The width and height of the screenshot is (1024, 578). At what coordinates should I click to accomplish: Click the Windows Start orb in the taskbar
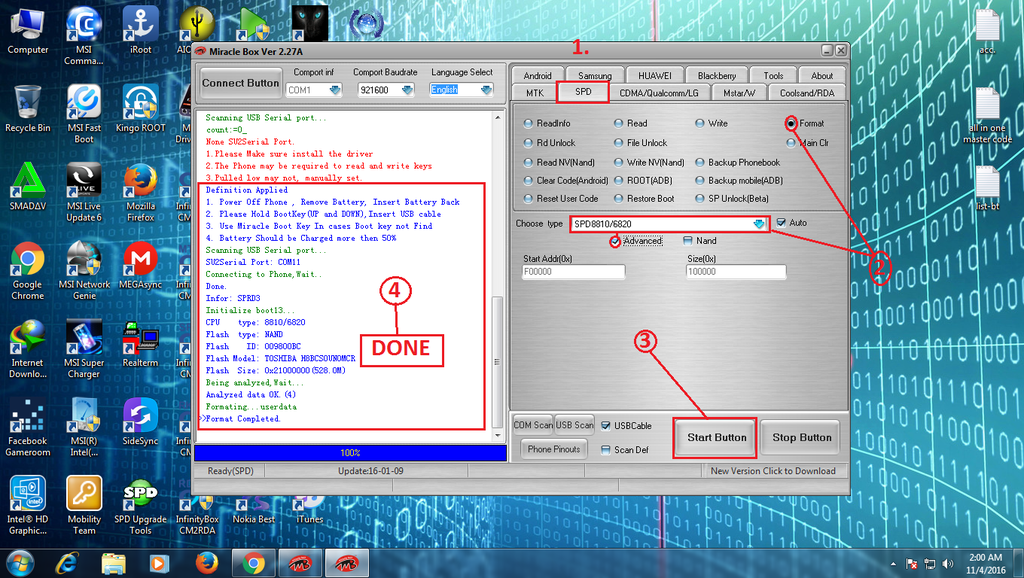tap(20, 562)
